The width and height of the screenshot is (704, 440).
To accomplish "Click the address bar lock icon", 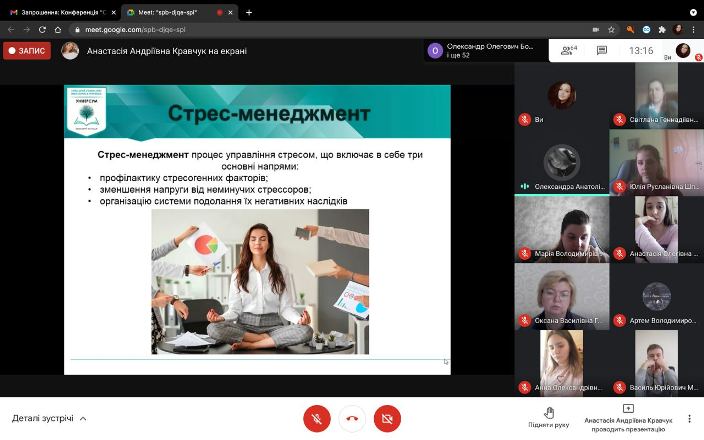I will (77, 30).
